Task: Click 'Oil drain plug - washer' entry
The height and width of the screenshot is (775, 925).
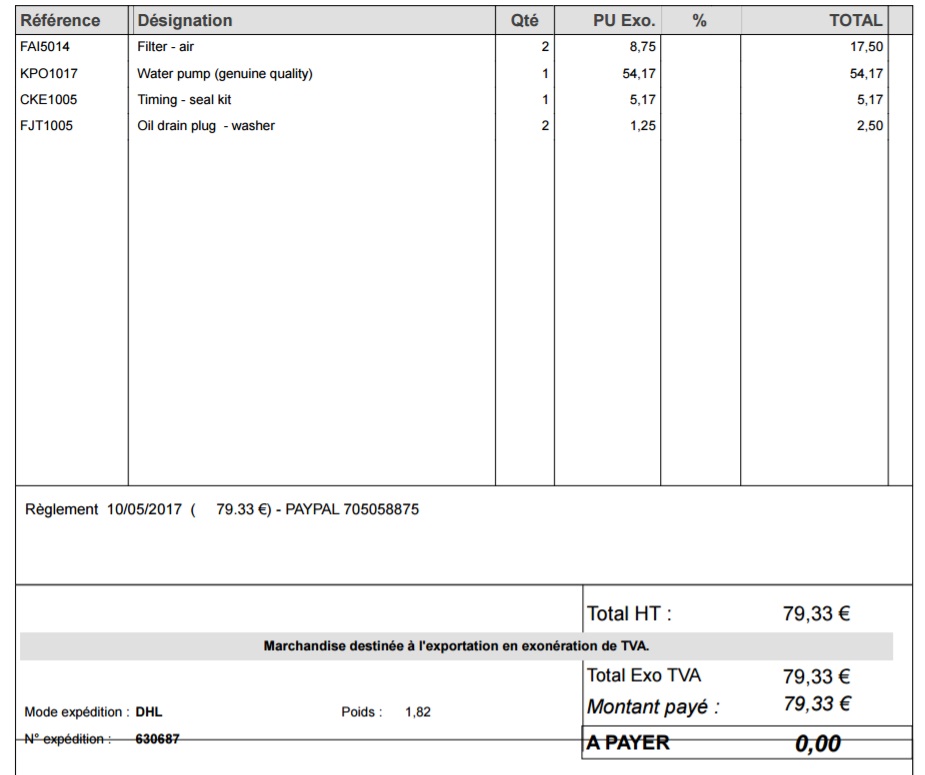Action: click(x=206, y=126)
